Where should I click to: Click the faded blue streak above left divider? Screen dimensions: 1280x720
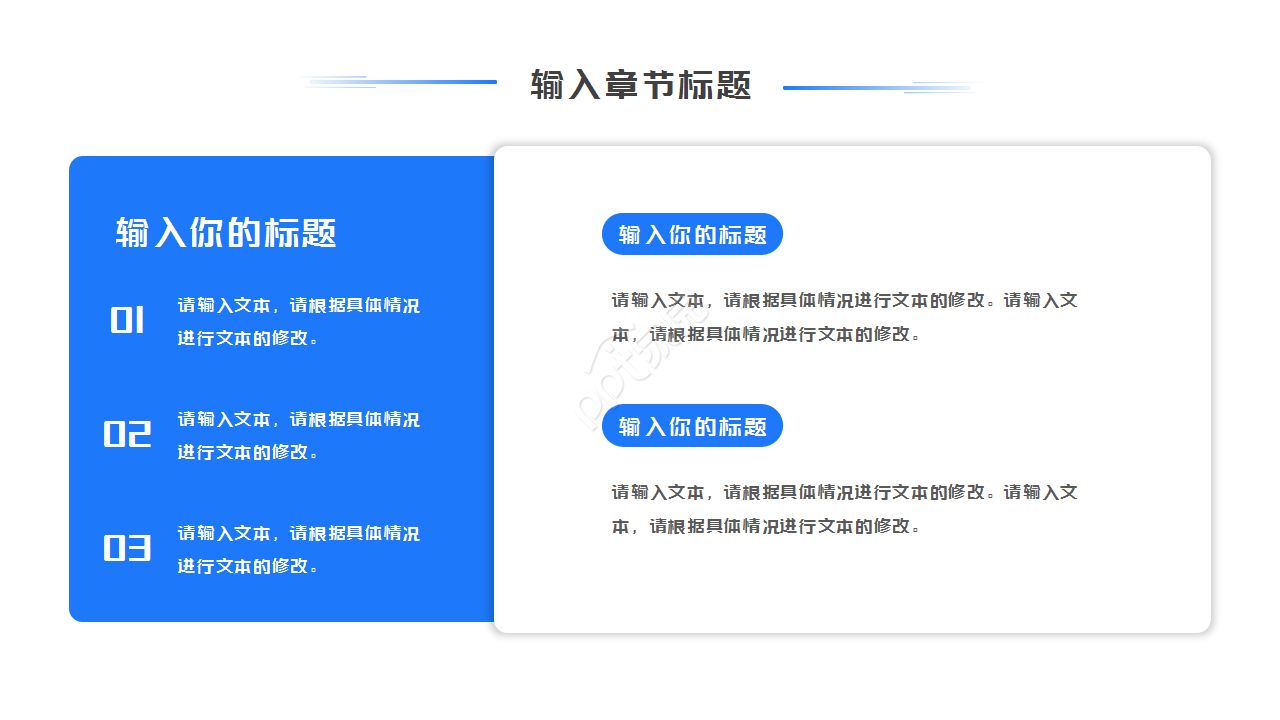[330, 78]
